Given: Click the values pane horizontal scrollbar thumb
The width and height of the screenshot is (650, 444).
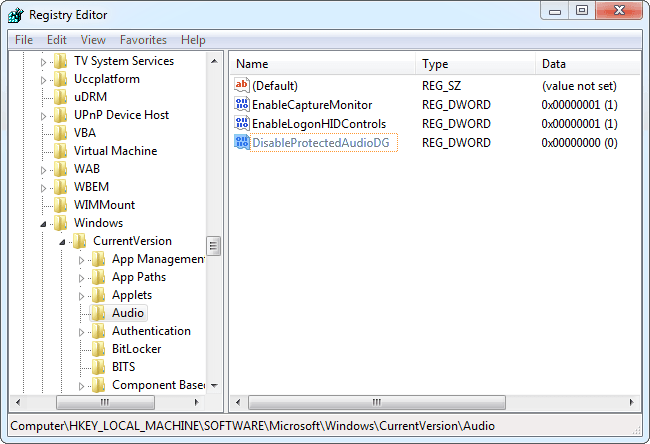Looking at the screenshot, I should [376, 402].
